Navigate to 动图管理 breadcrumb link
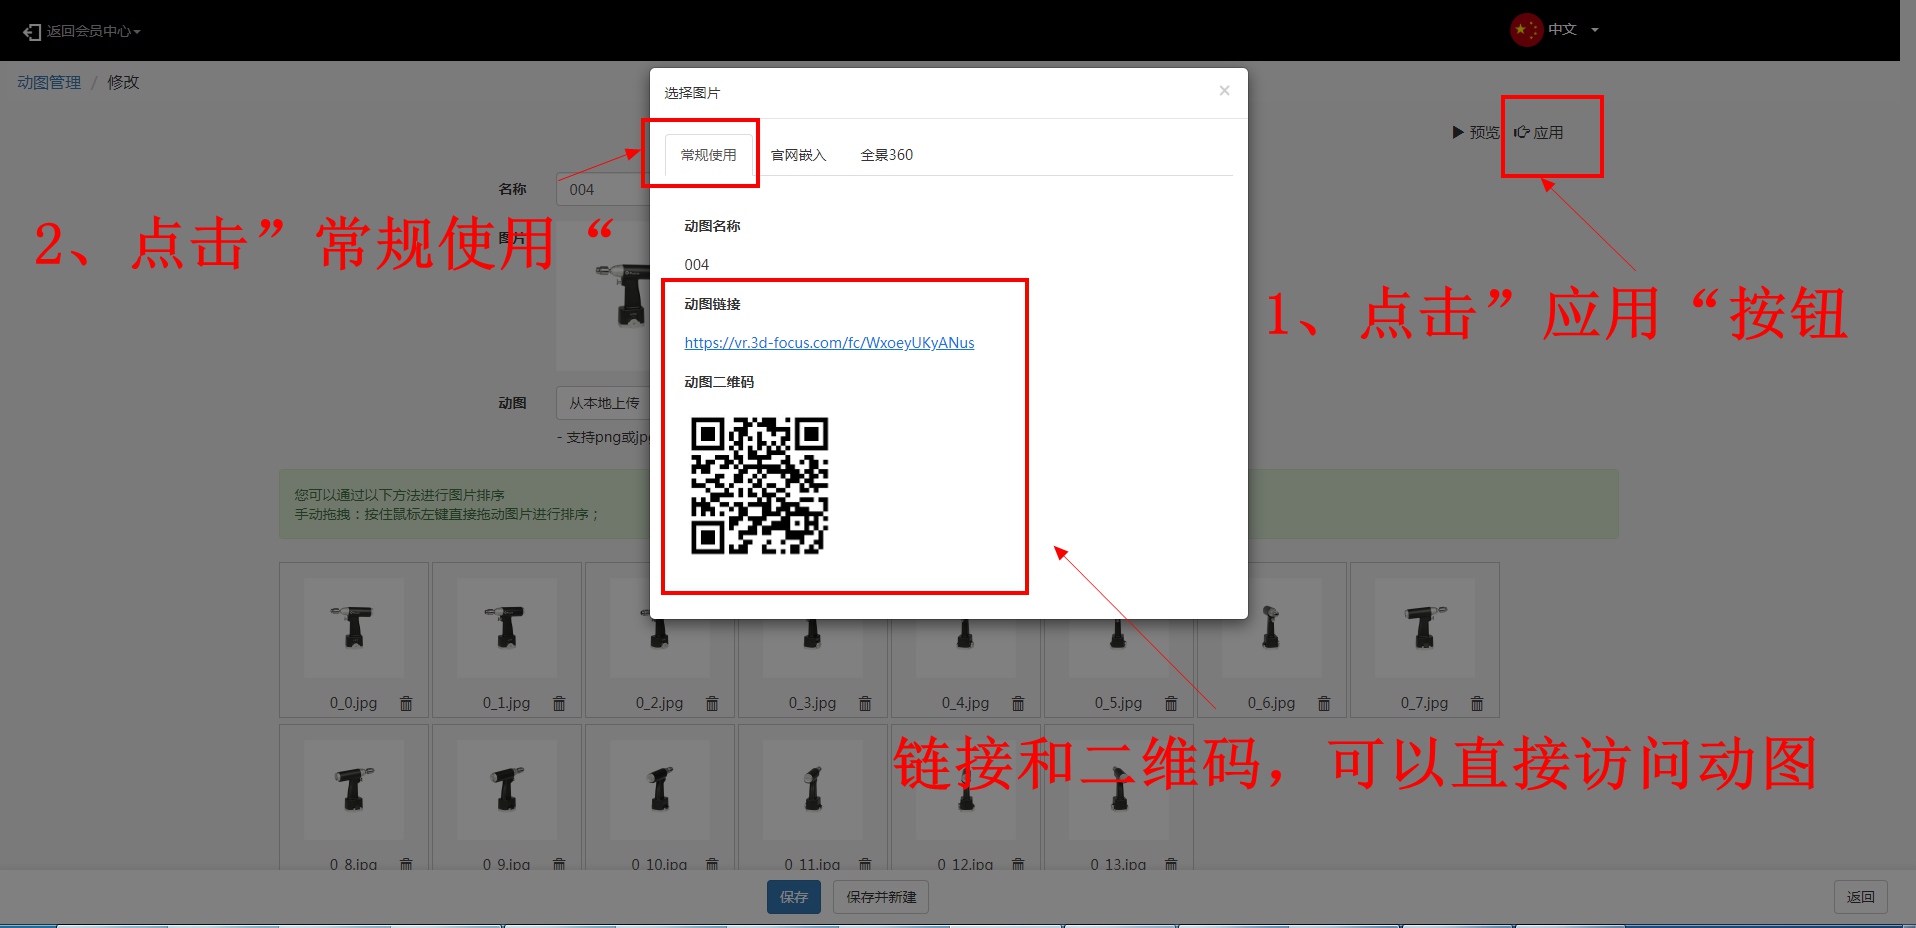Screen dimensions: 1916x928 [49, 82]
